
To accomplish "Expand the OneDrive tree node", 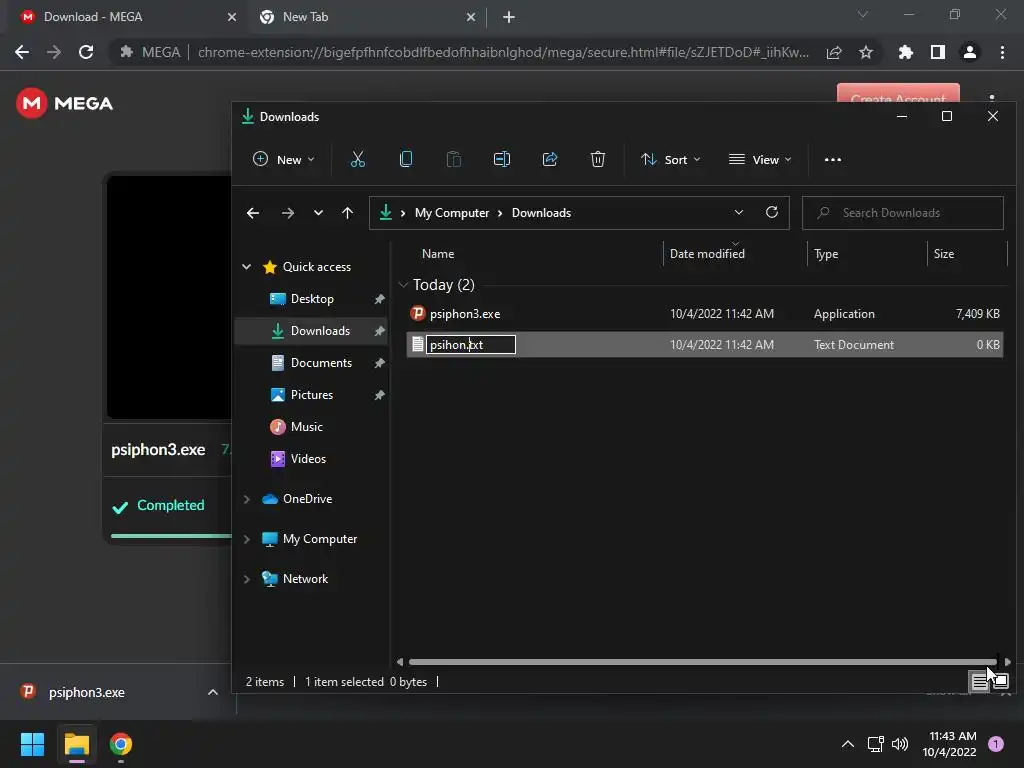I will [246, 499].
